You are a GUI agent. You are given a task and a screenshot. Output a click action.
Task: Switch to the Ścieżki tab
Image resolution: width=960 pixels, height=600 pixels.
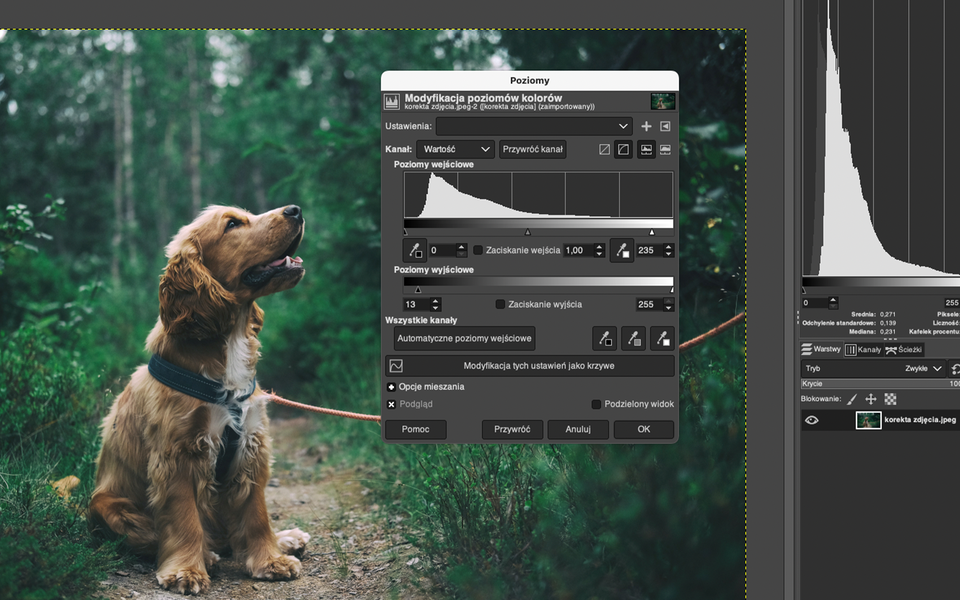tap(902, 350)
